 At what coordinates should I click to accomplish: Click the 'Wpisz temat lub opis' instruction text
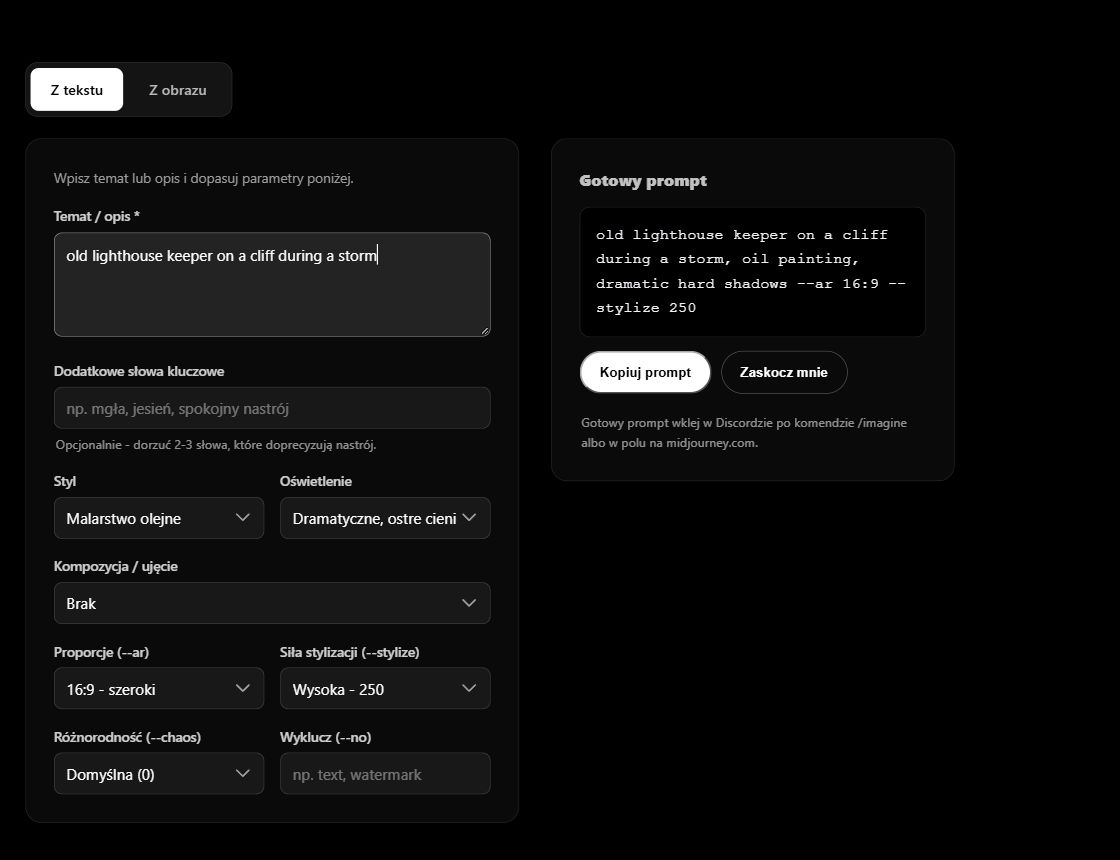coord(204,178)
